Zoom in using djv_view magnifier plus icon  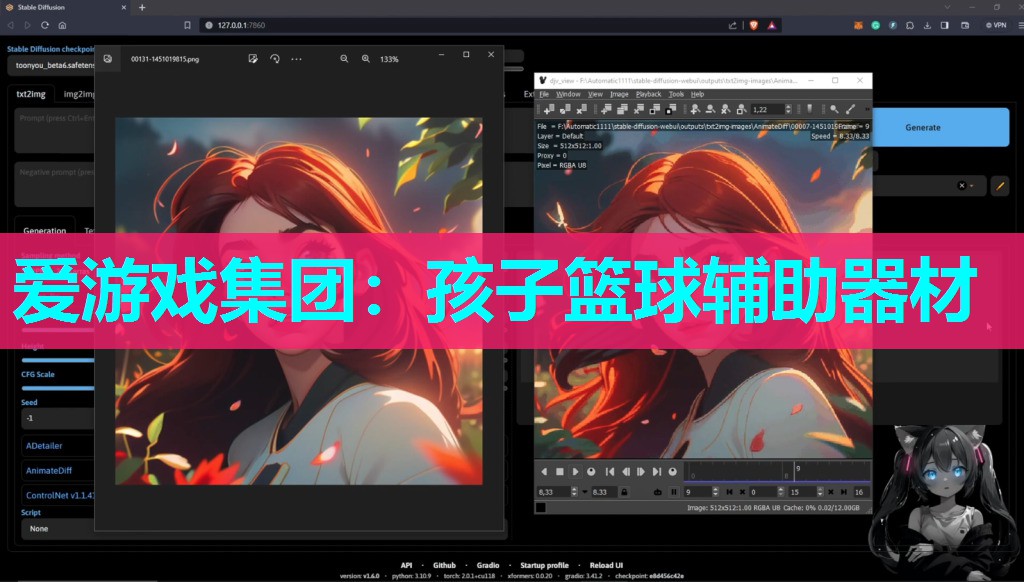click(x=695, y=109)
